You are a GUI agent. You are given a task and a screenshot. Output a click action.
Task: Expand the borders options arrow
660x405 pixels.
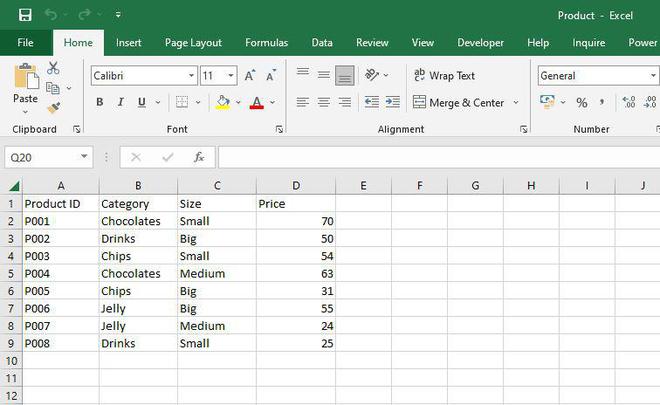(x=198, y=102)
